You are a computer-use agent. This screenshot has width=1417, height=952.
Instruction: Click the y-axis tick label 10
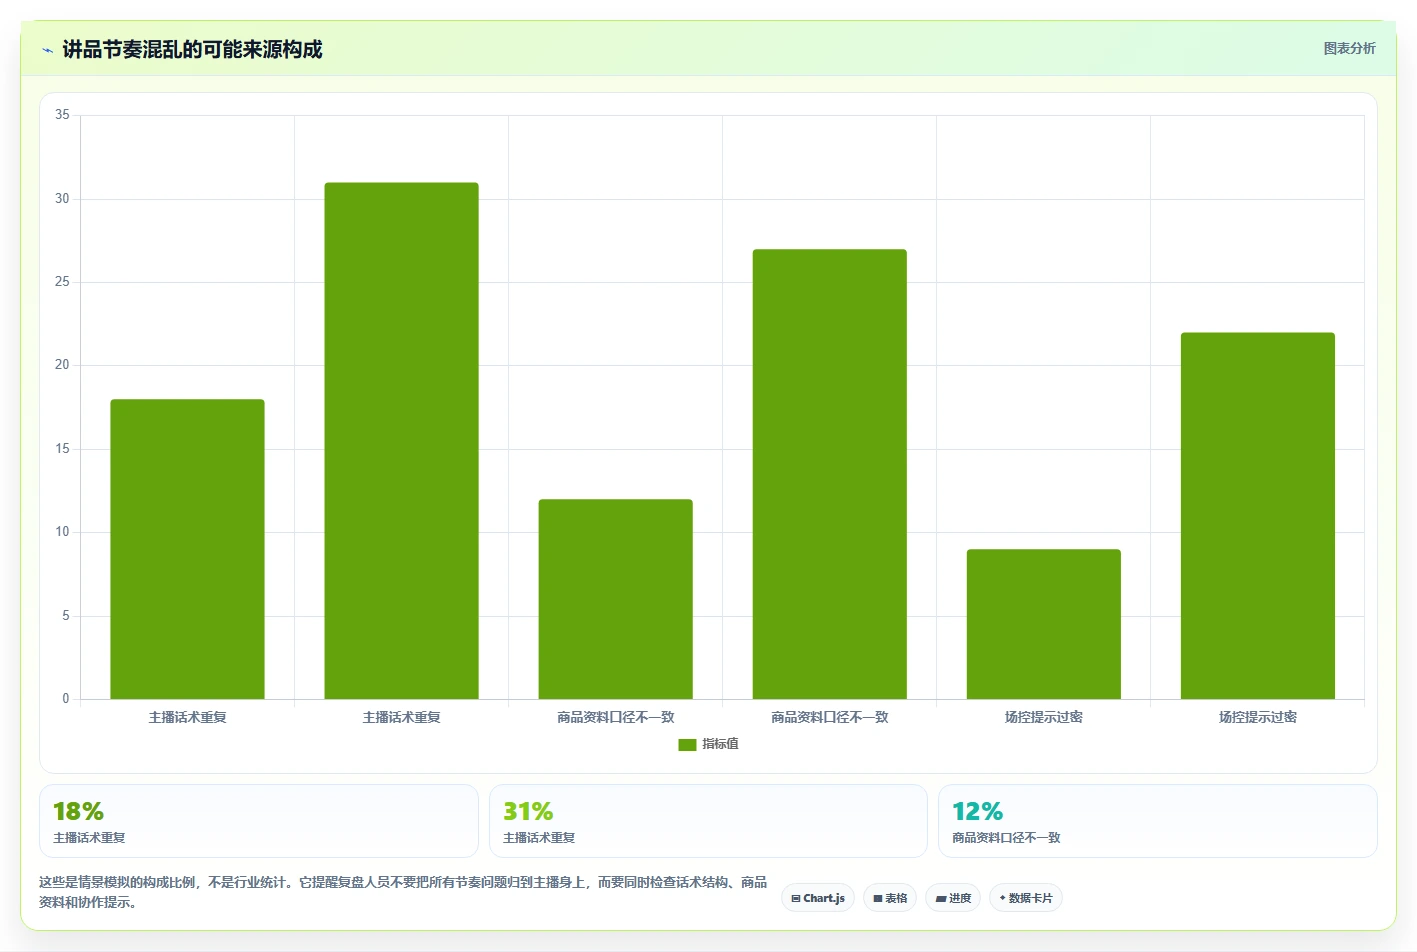pos(62,532)
